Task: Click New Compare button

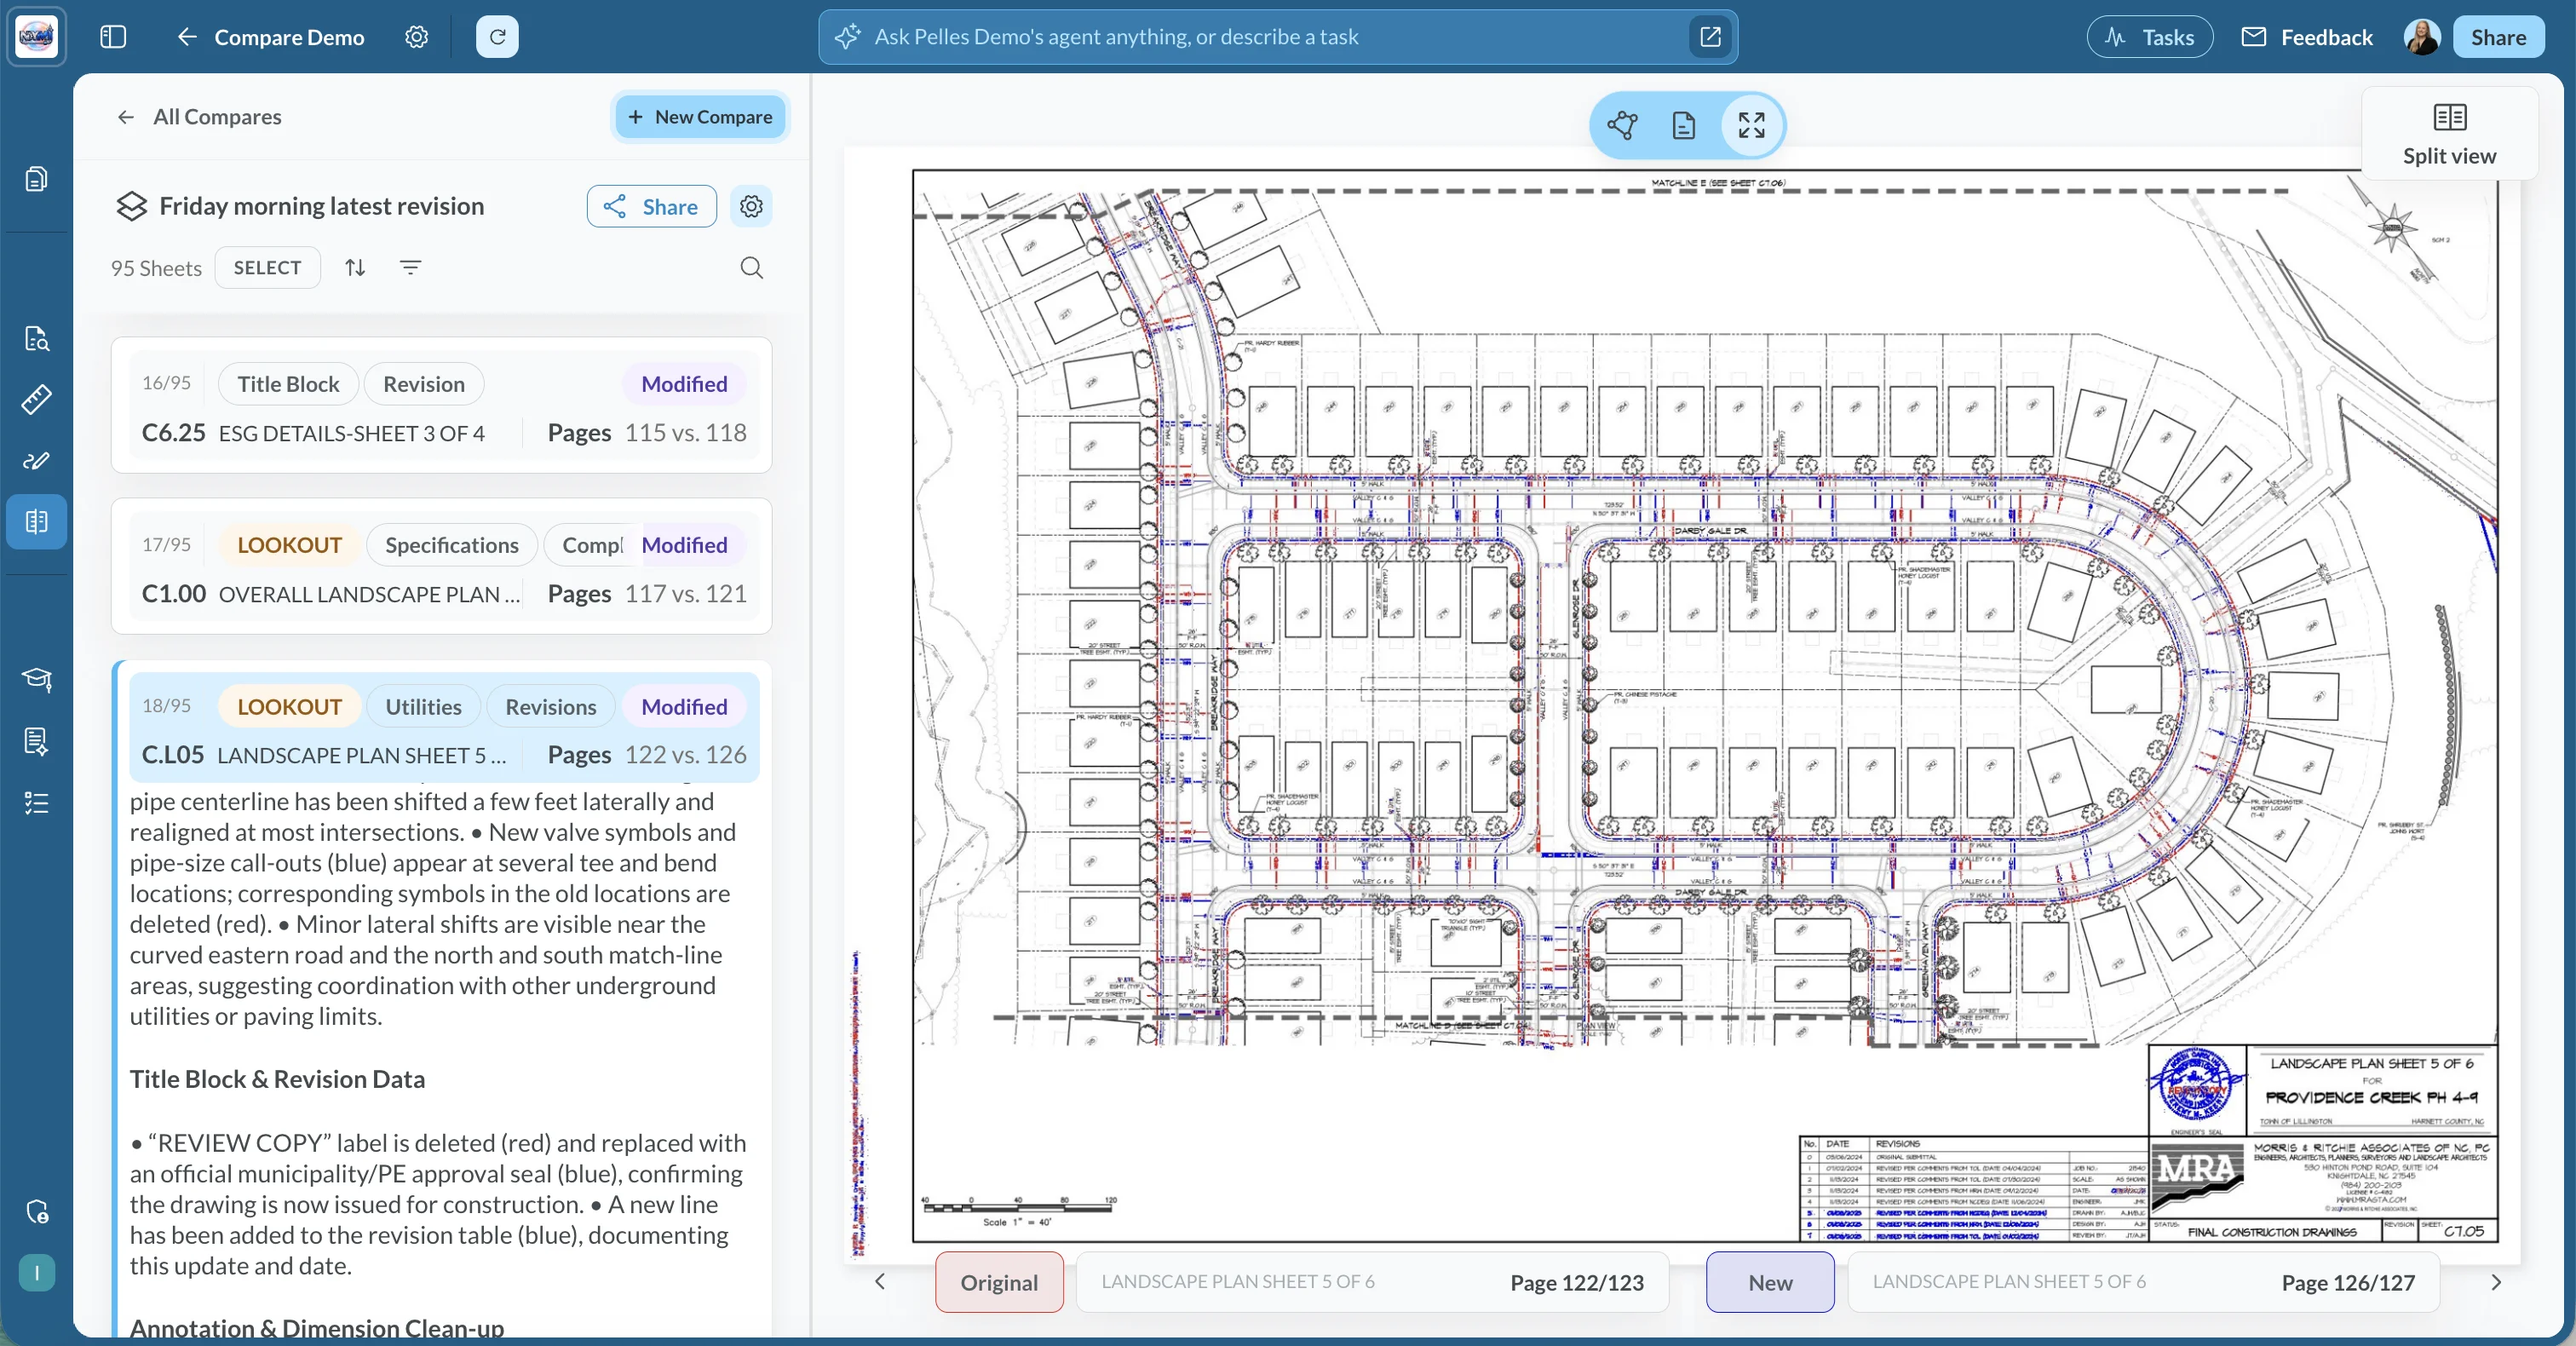Action: [700, 117]
